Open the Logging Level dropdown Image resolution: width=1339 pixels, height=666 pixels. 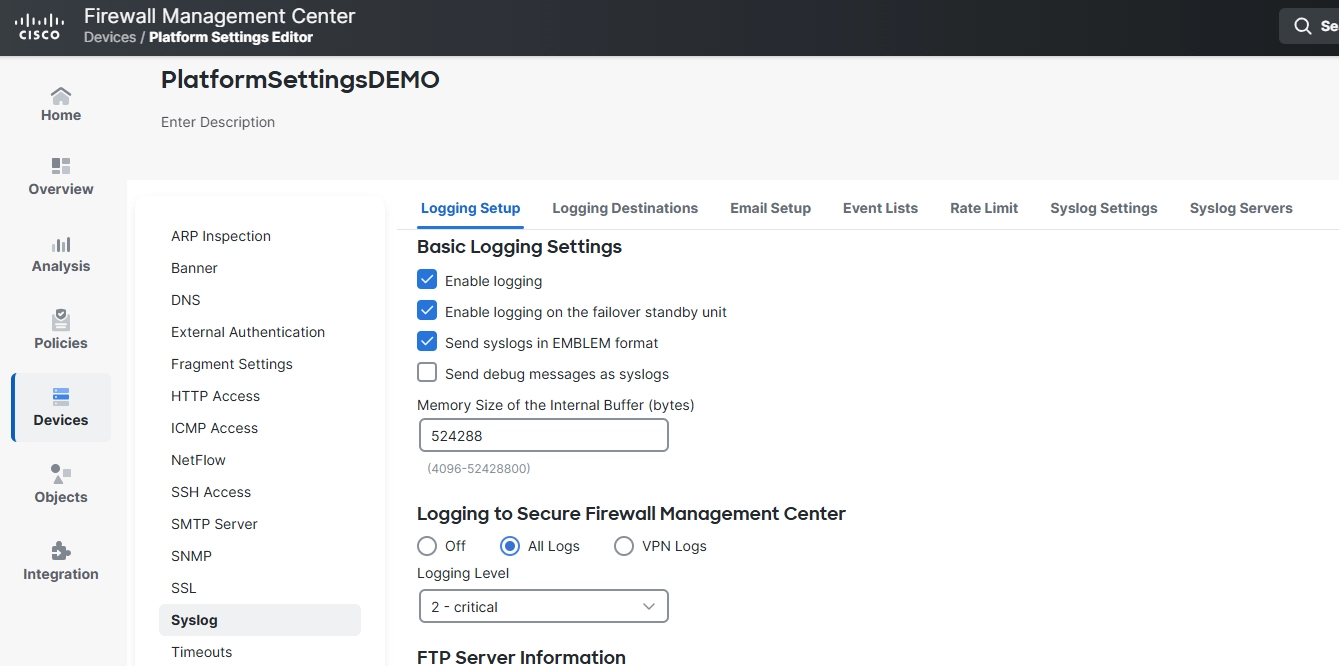point(543,607)
